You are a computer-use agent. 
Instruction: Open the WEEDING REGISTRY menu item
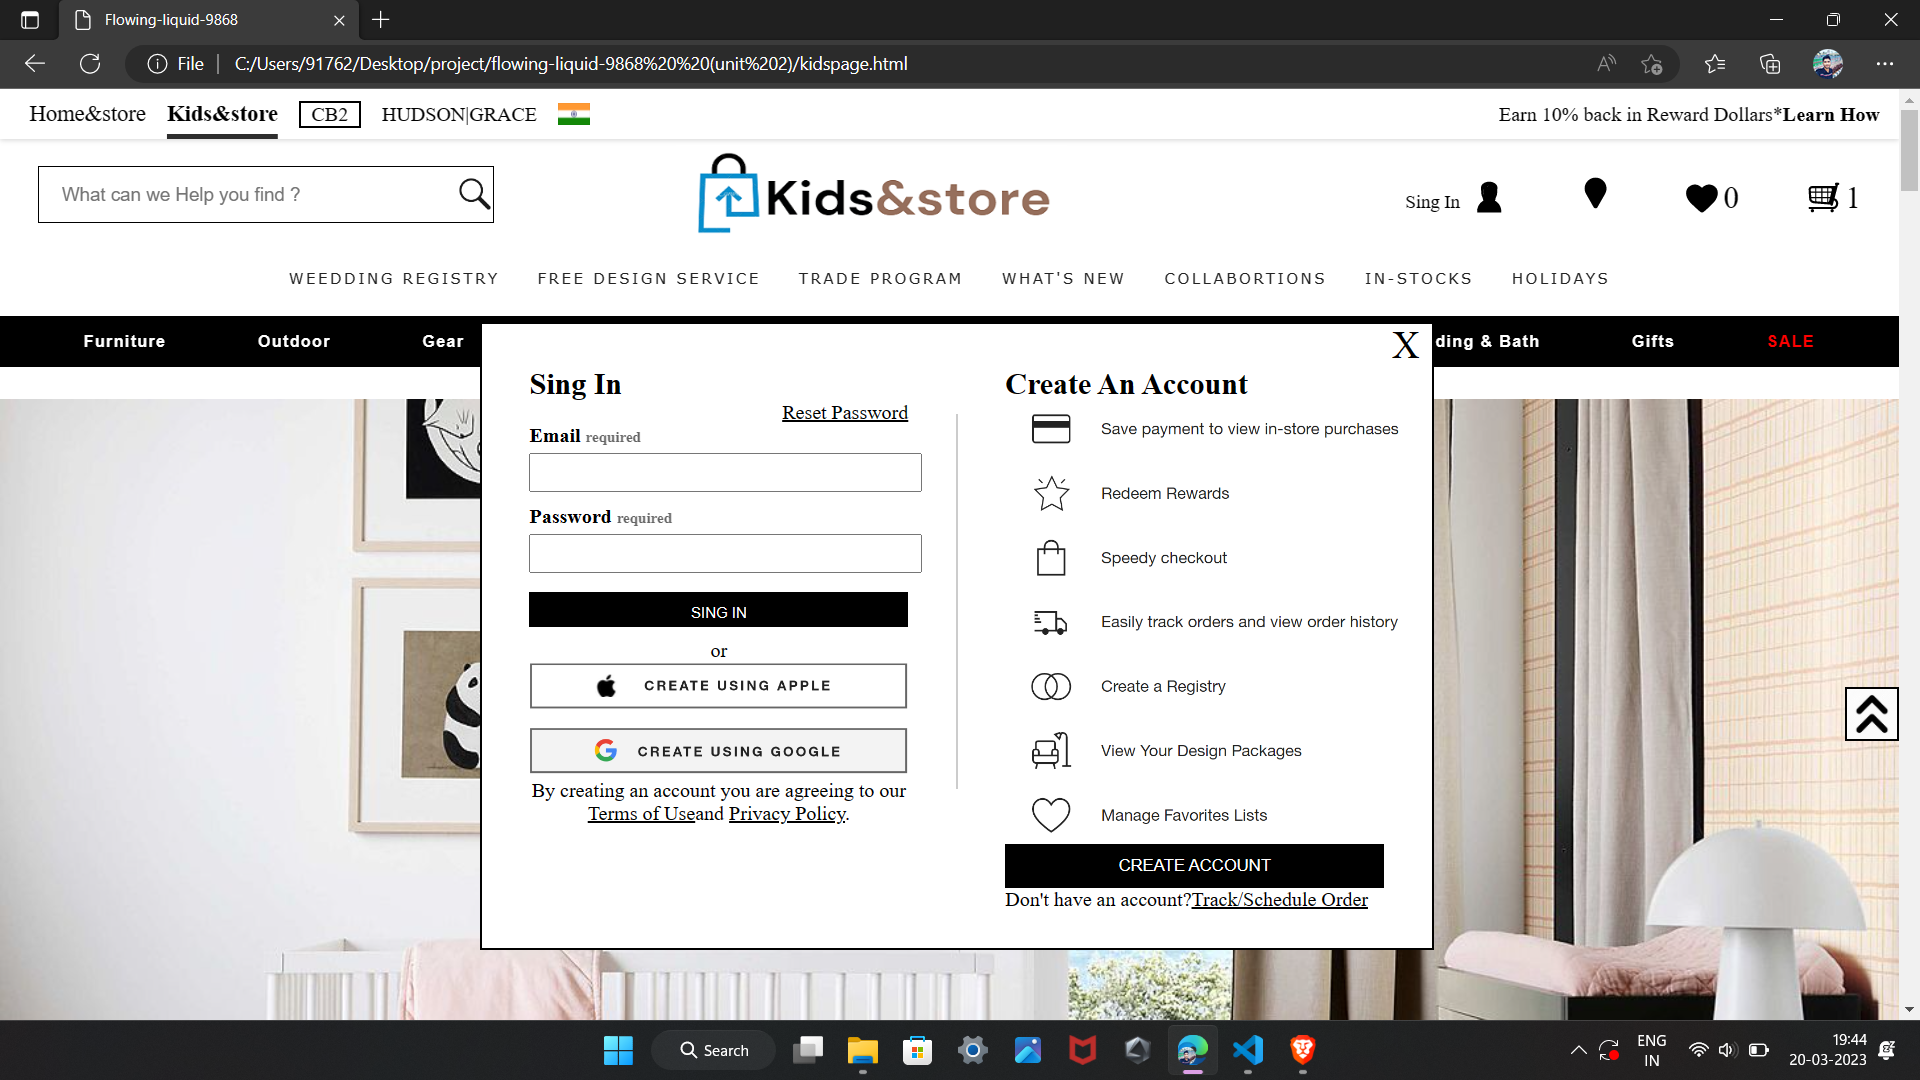click(393, 278)
